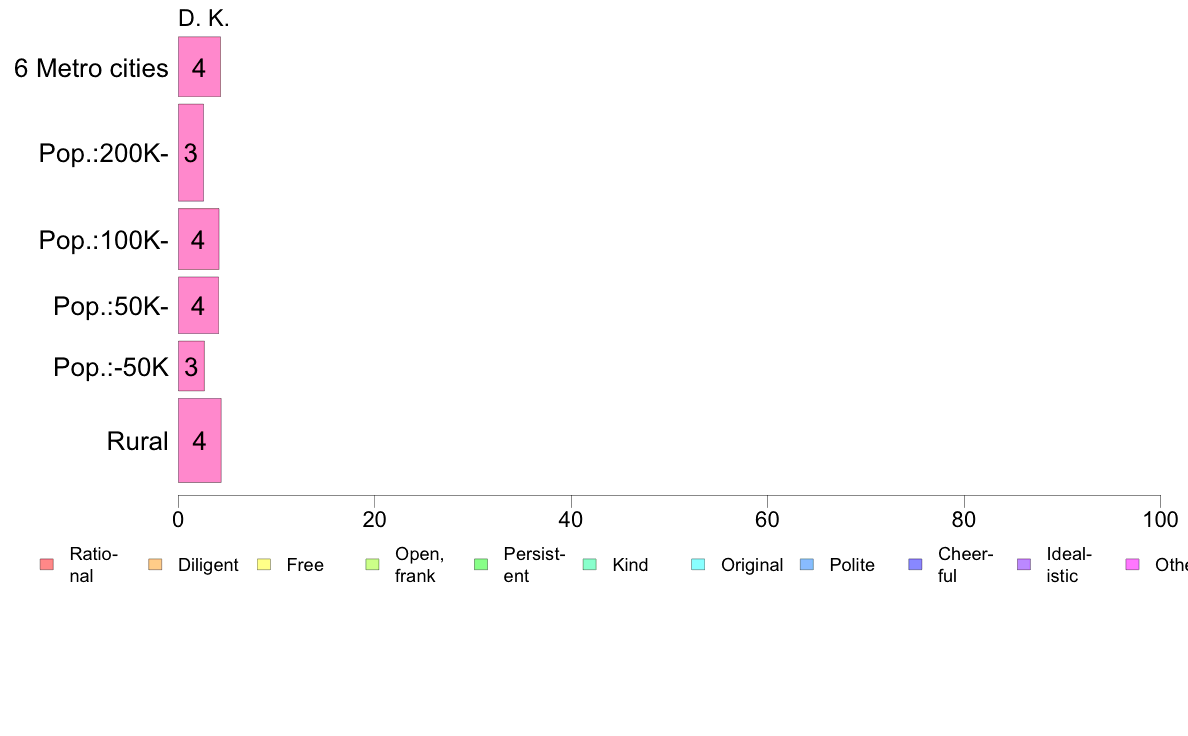Viewport: 1188px width, 736px height.
Task: Select the Free legend yellow swatch
Action: click(264, 565)
